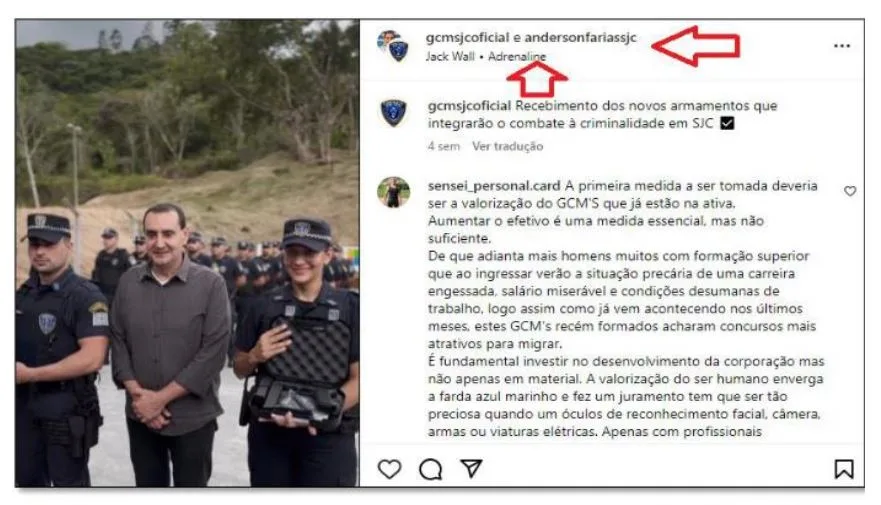Open the Adrenaline audio track link

point(517,56)
